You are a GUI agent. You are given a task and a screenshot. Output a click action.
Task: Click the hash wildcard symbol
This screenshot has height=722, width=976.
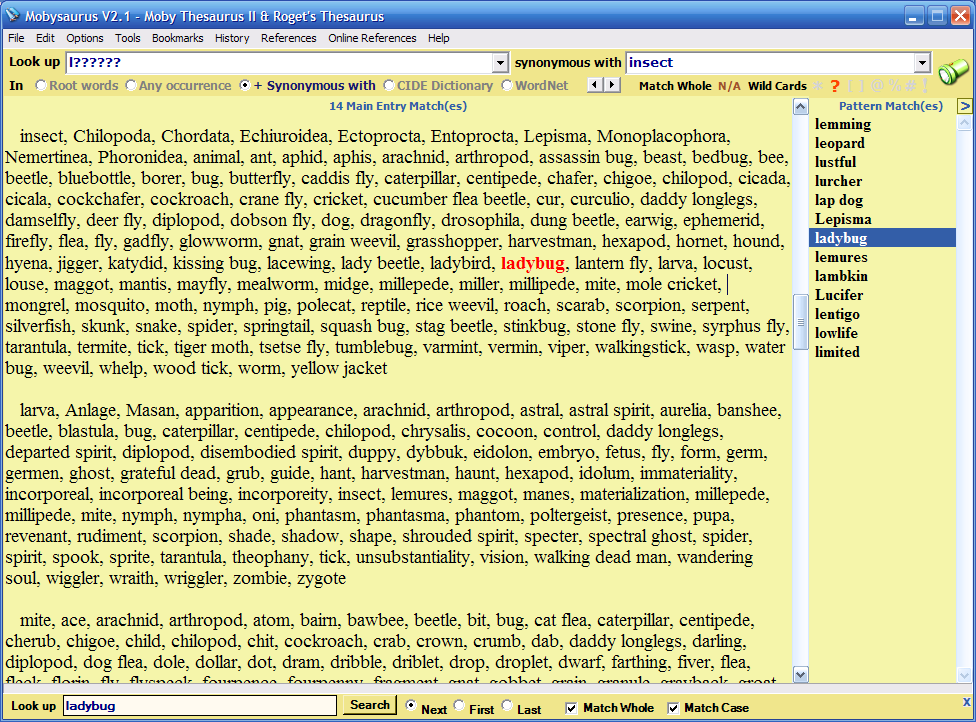(911, 86)
